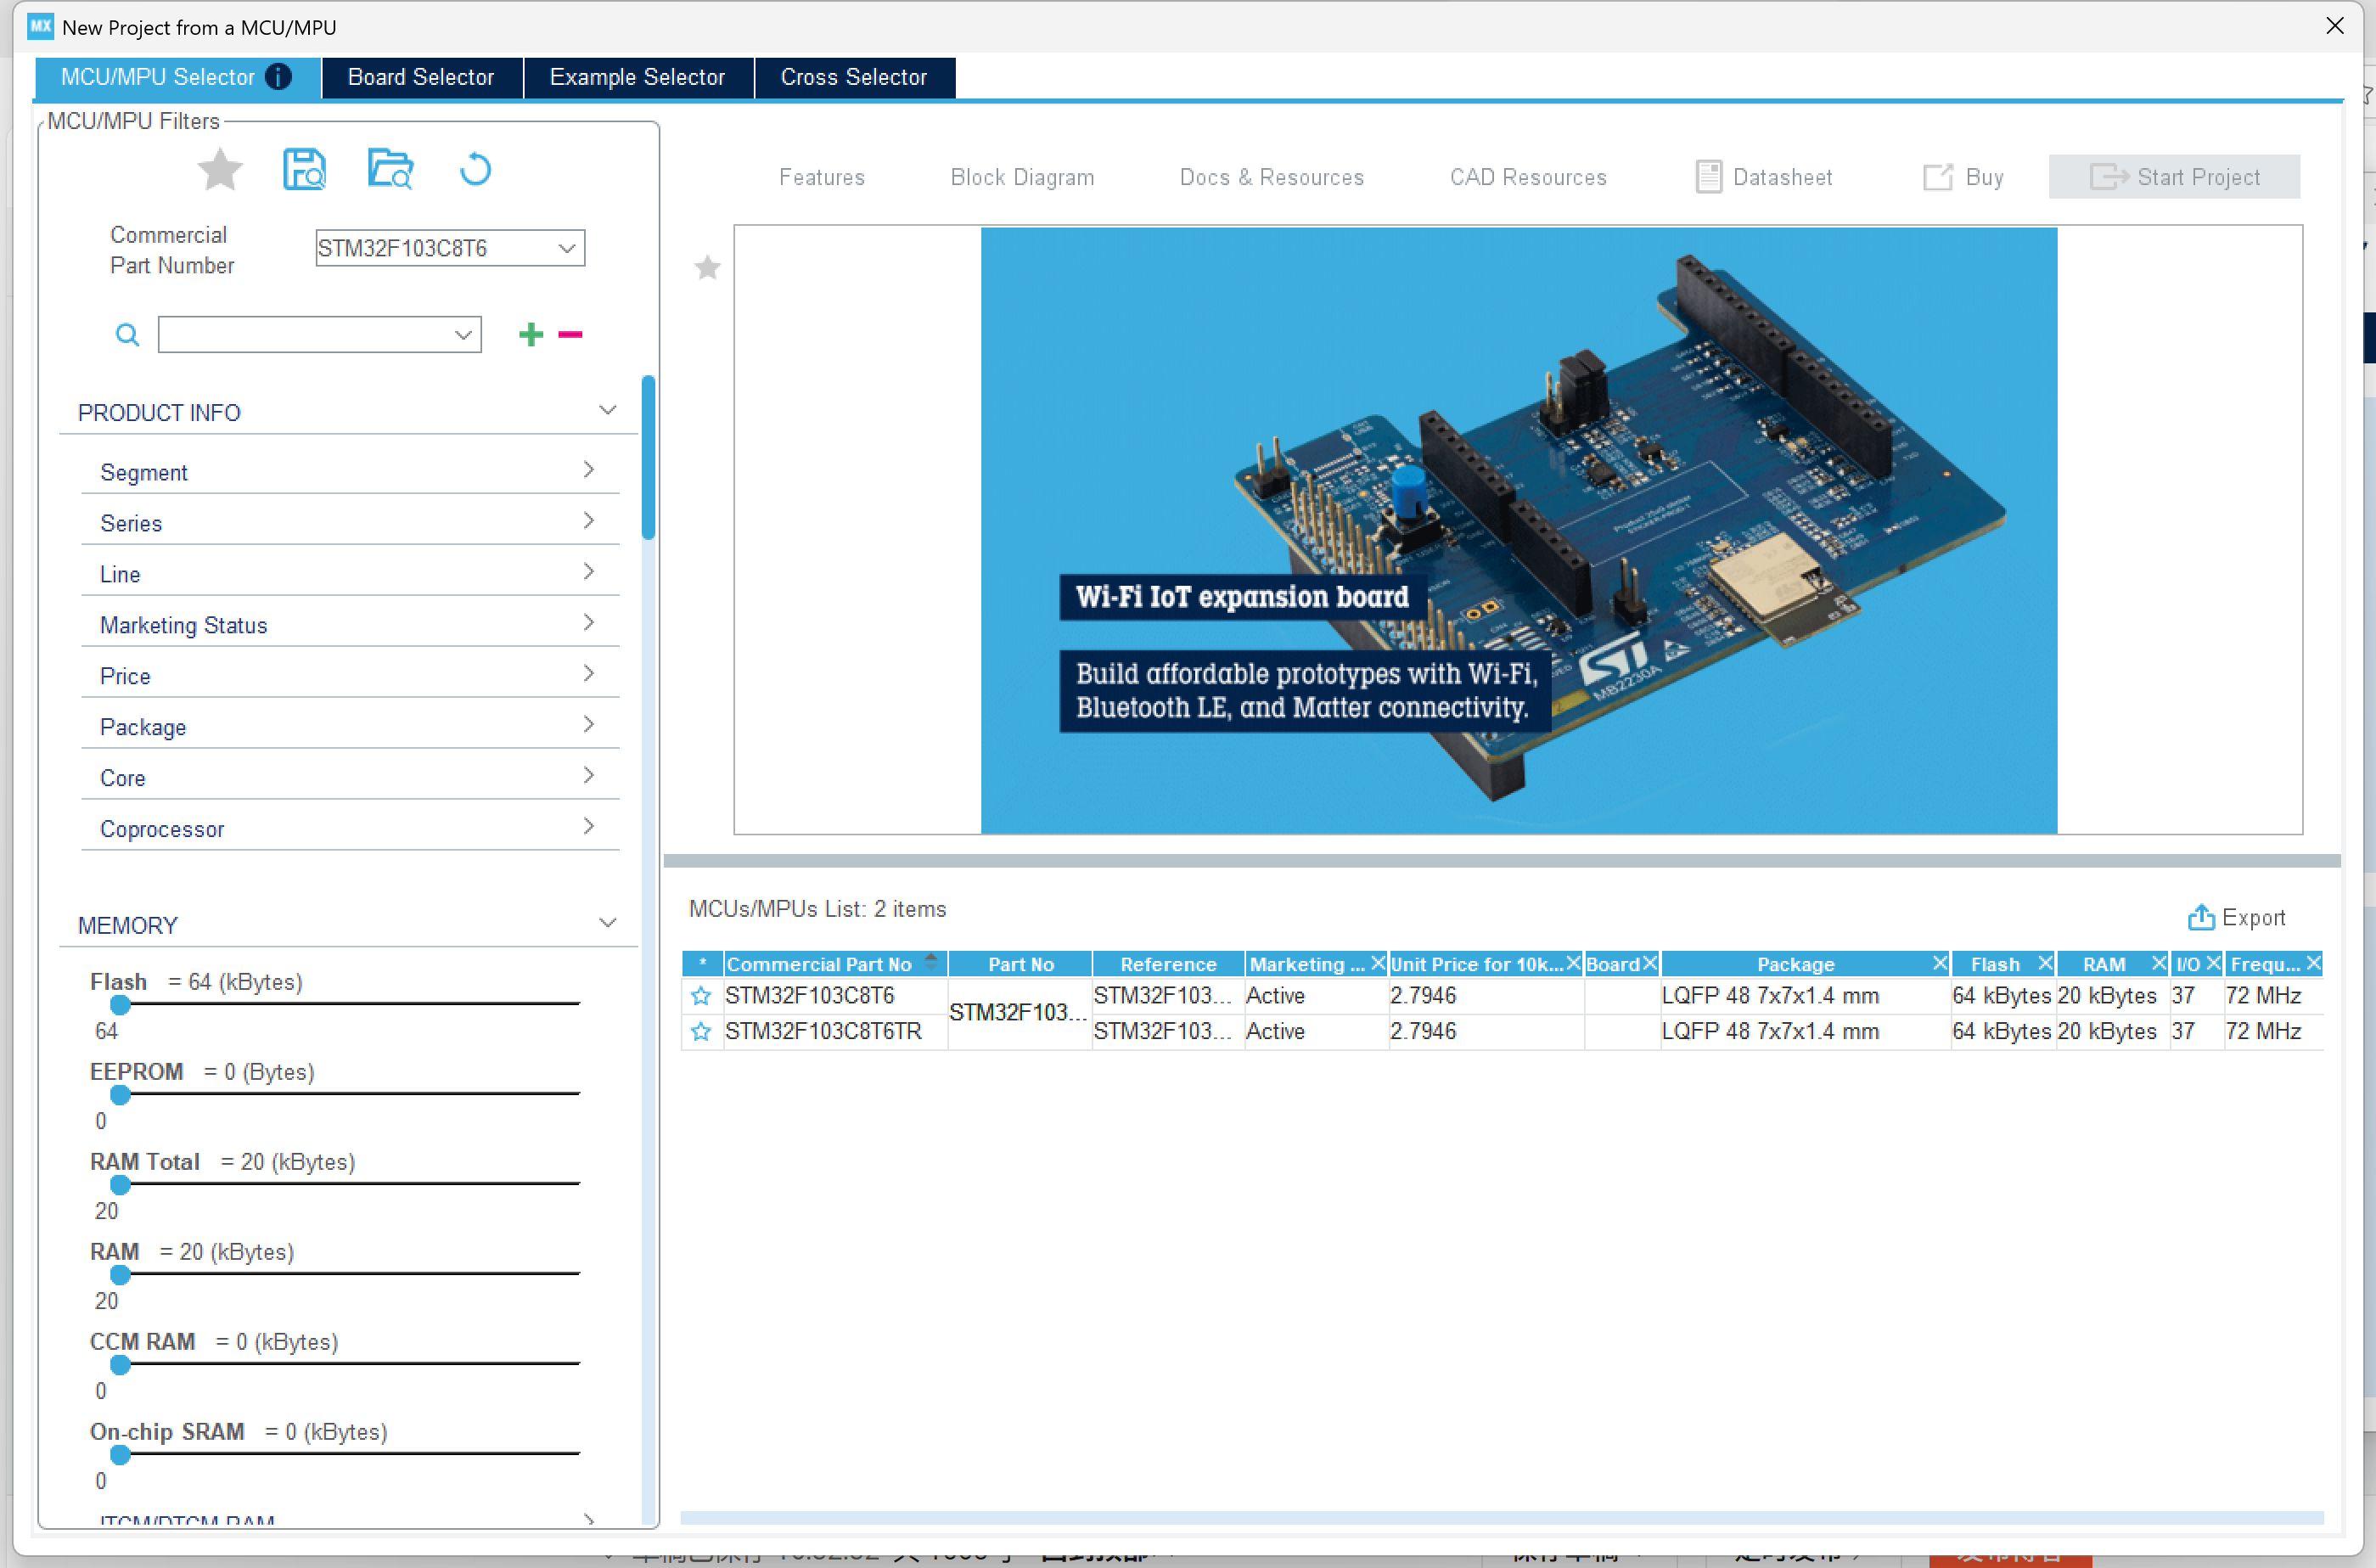Click the green plus add-filter icon
Viewport: 2376px width, 1568px height.
click(x=531, y=334)
